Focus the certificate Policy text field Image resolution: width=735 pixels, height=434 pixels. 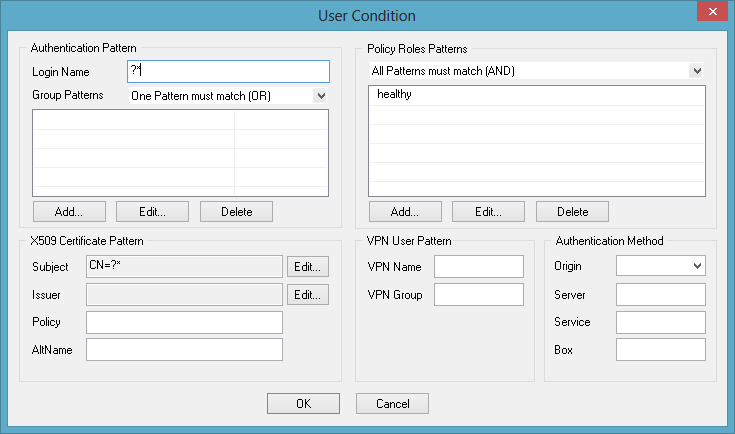point(184,322)
